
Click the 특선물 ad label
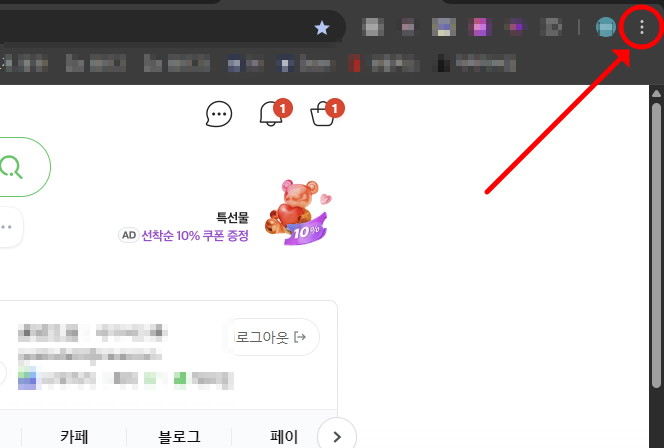tap(232, 218)
